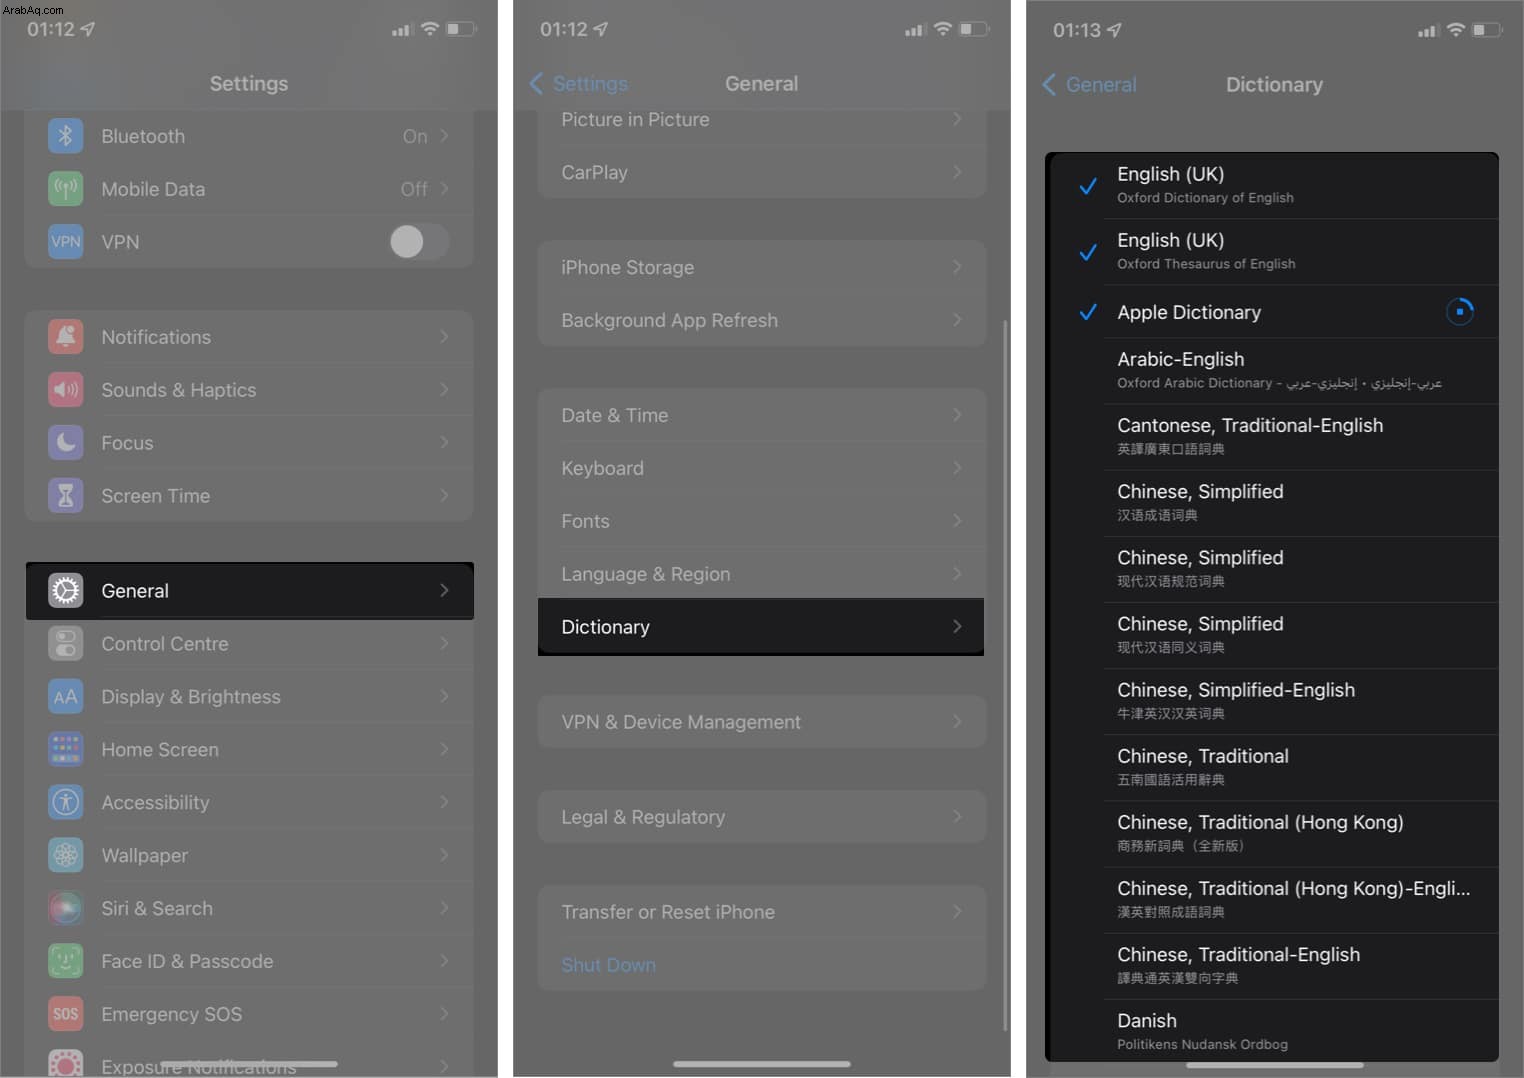Tap the chevron on the iPhone Storage row

pyautogui.click(x=957, y=267)
